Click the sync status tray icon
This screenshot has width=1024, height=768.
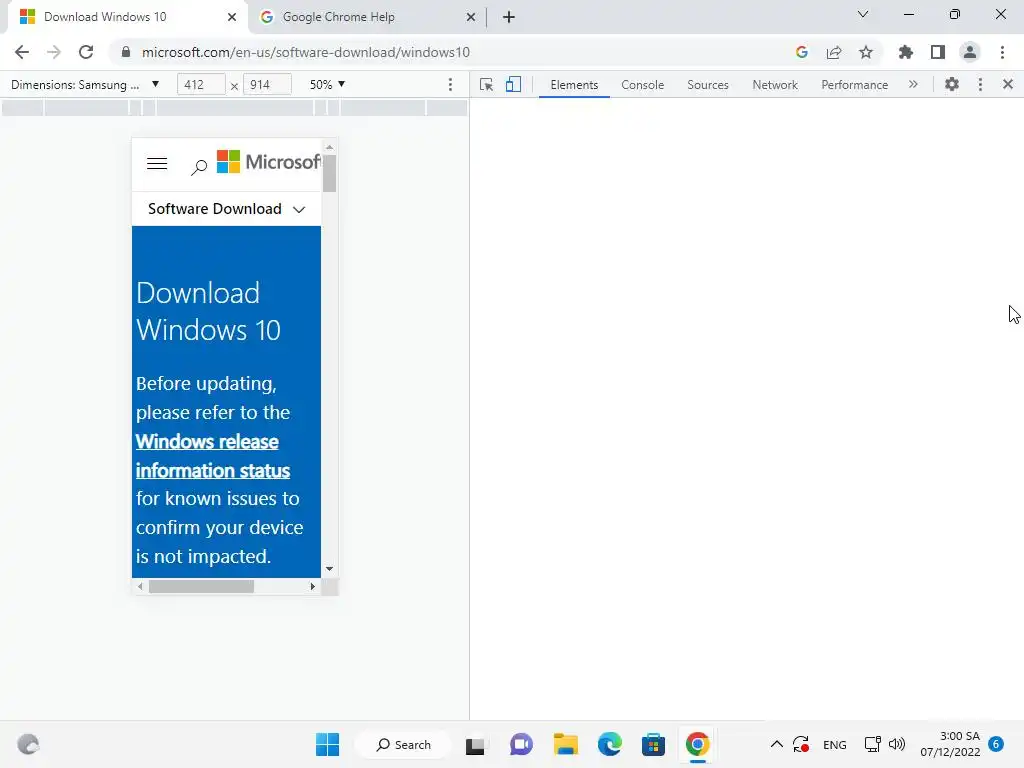[x=801, y=744]
